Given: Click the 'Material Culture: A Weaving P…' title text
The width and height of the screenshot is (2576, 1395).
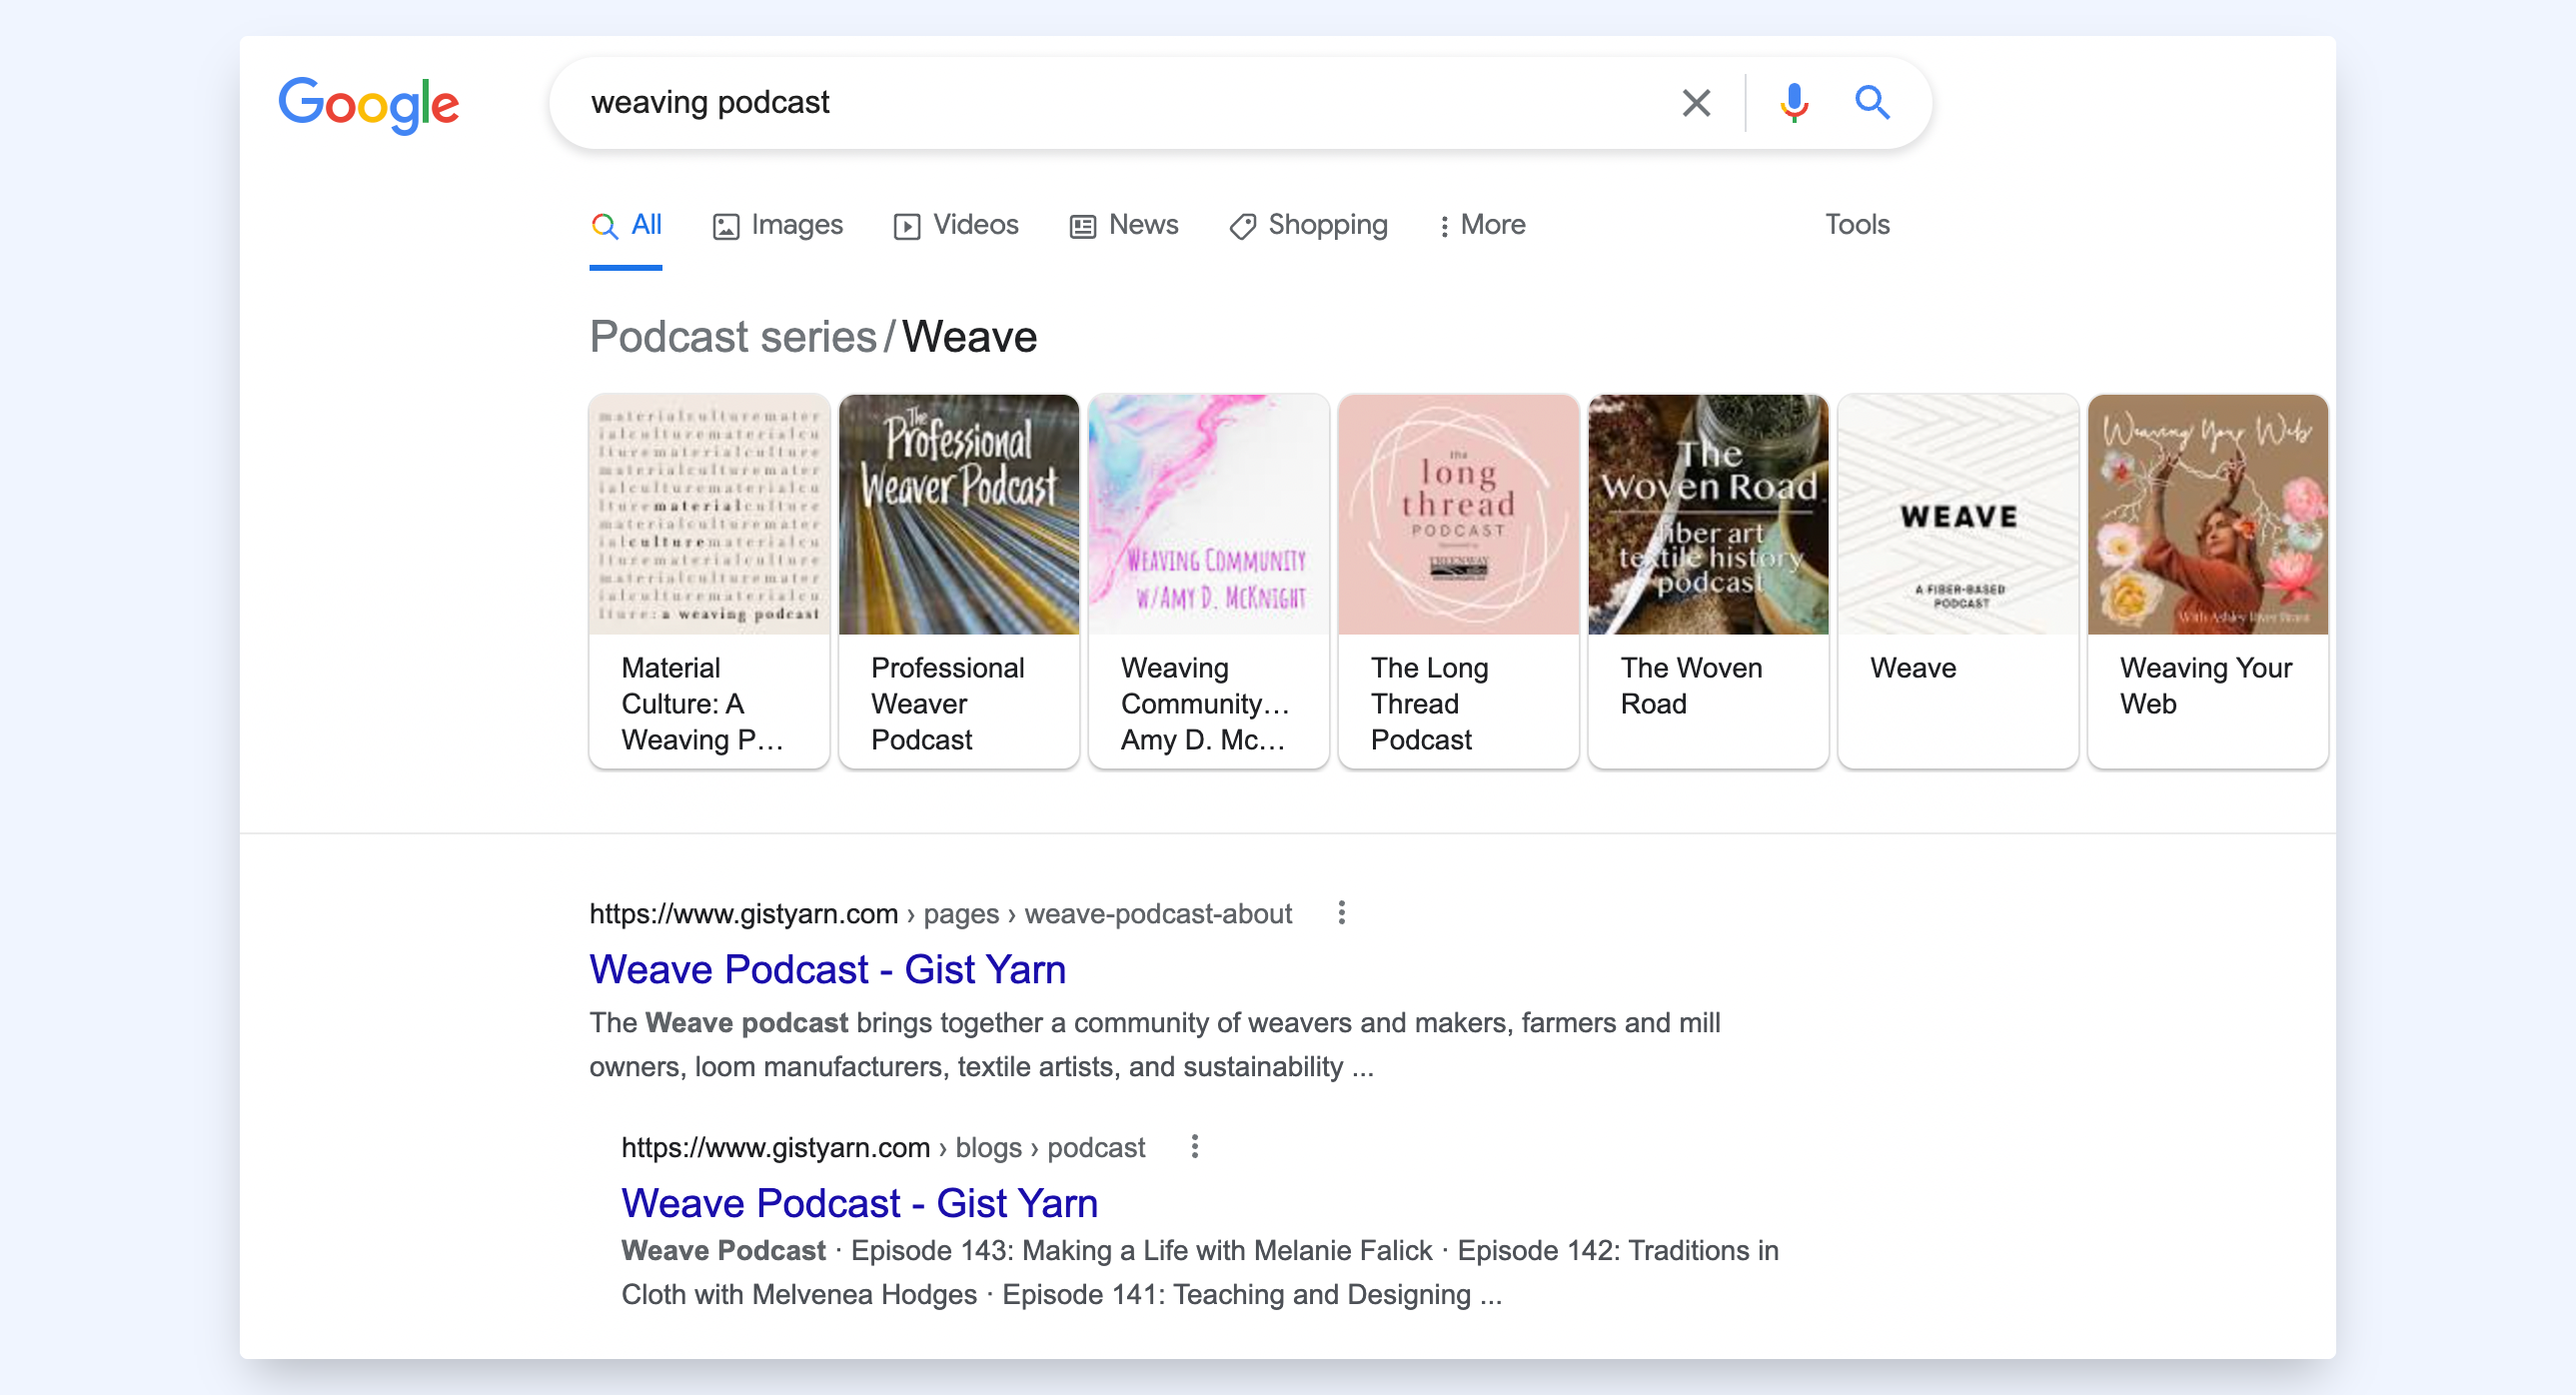Looking at the screenshot, I should pos(702,704).
